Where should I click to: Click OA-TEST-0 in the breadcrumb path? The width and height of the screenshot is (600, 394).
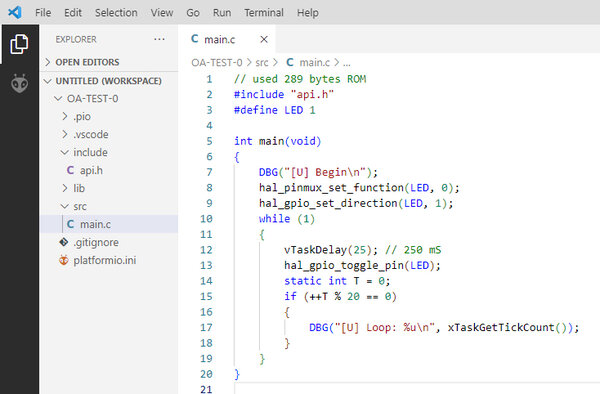click(x=217, y=62)
